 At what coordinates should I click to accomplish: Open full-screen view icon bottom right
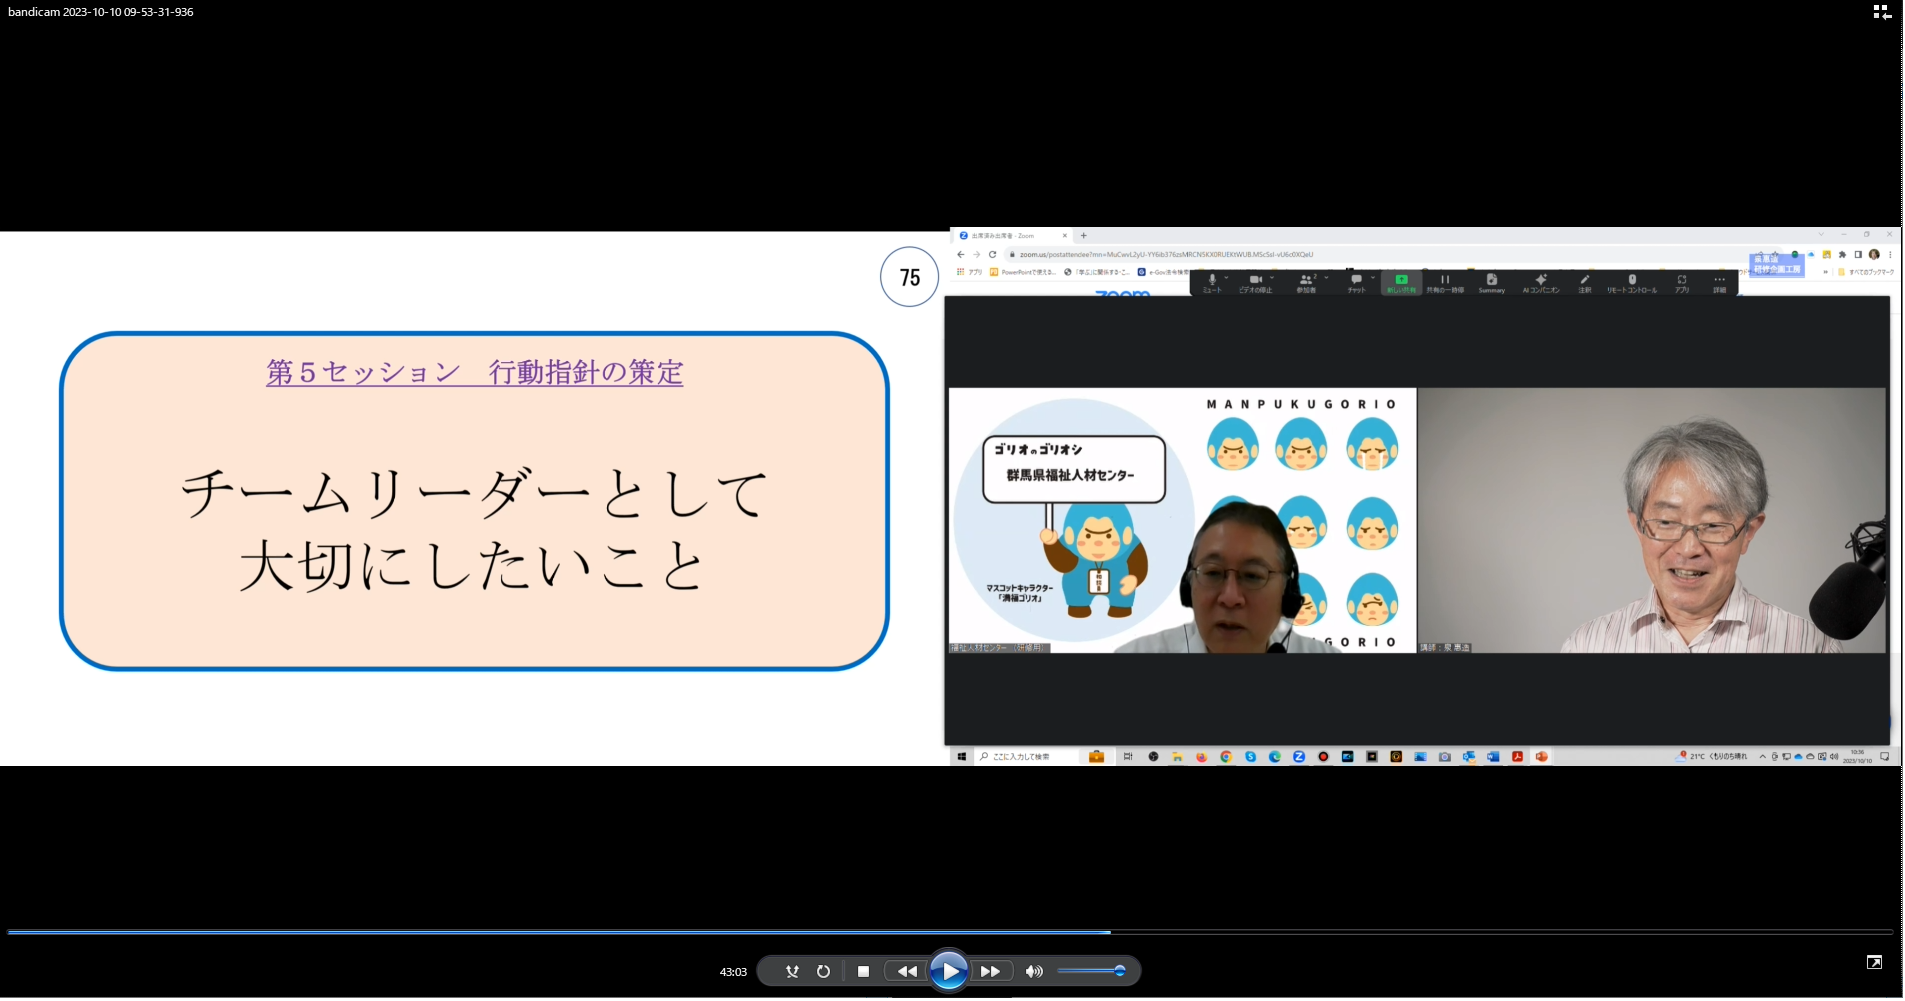(x=1874, y=962)
